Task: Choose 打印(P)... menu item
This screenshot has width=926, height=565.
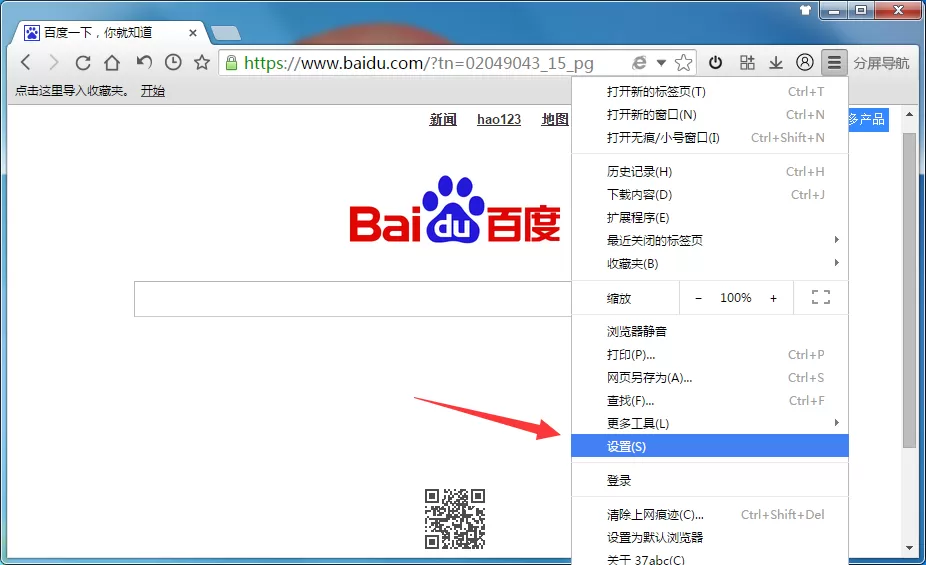Action: pos(709,355)
